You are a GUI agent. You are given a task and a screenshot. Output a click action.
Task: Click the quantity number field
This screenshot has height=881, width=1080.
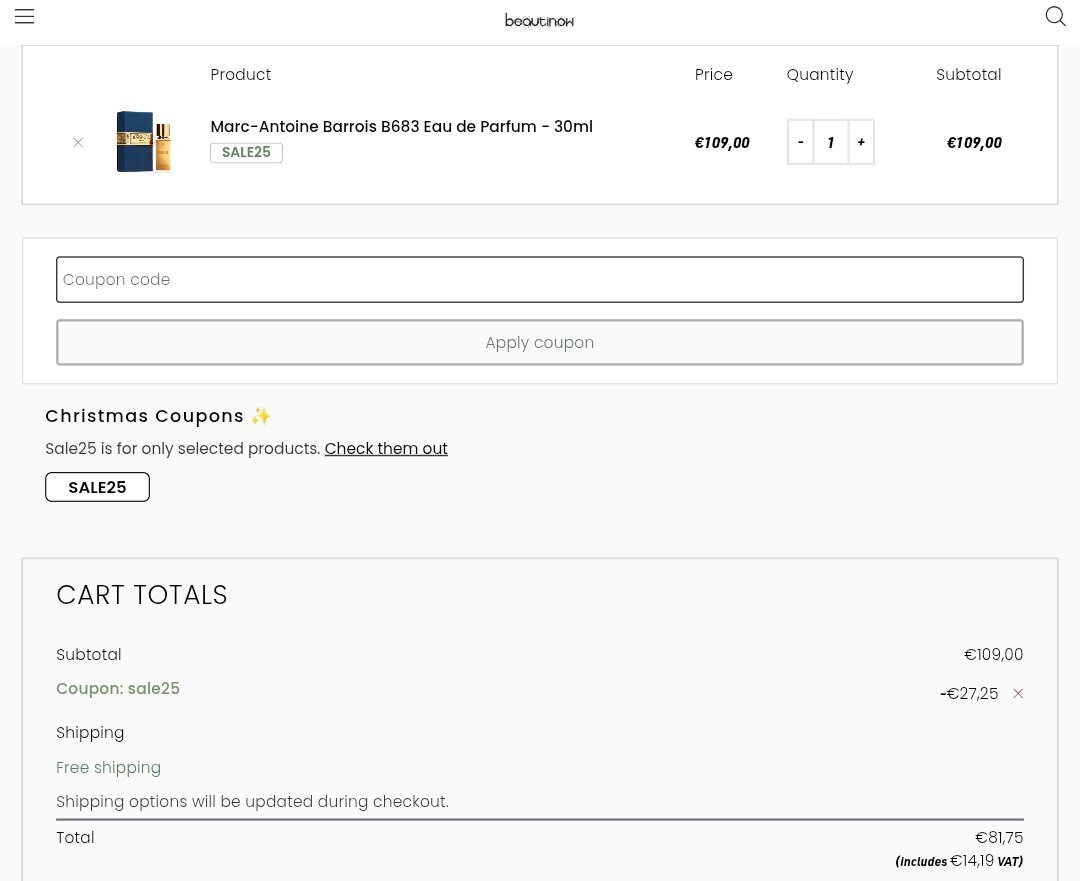click(830, 142)
